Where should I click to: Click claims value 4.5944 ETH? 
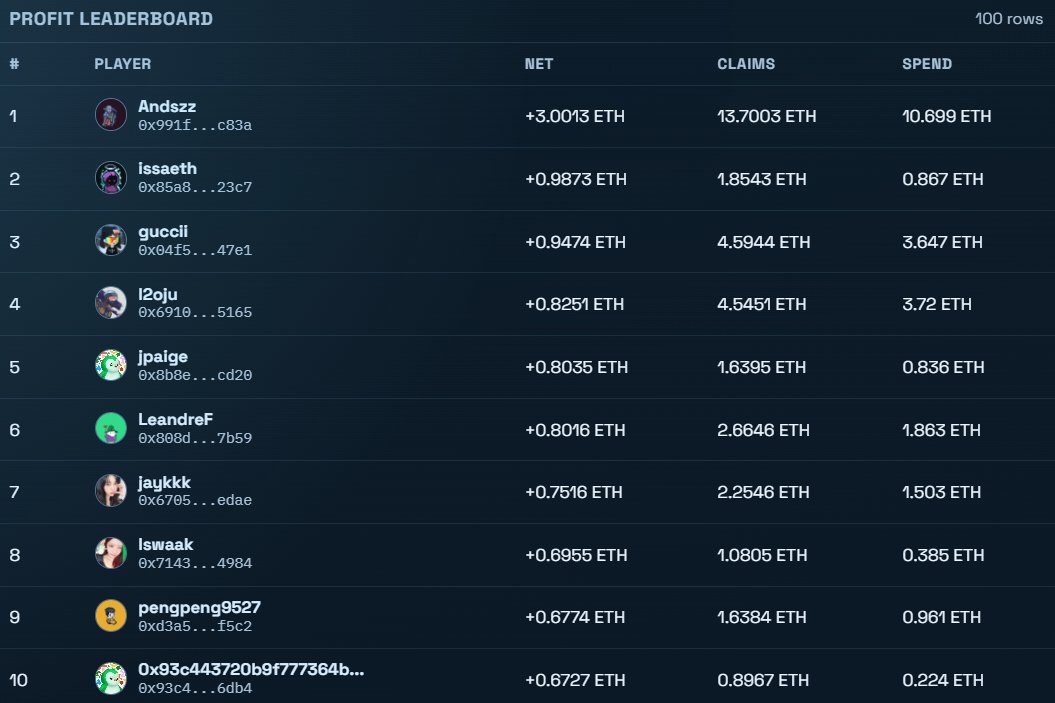(764, 242)
